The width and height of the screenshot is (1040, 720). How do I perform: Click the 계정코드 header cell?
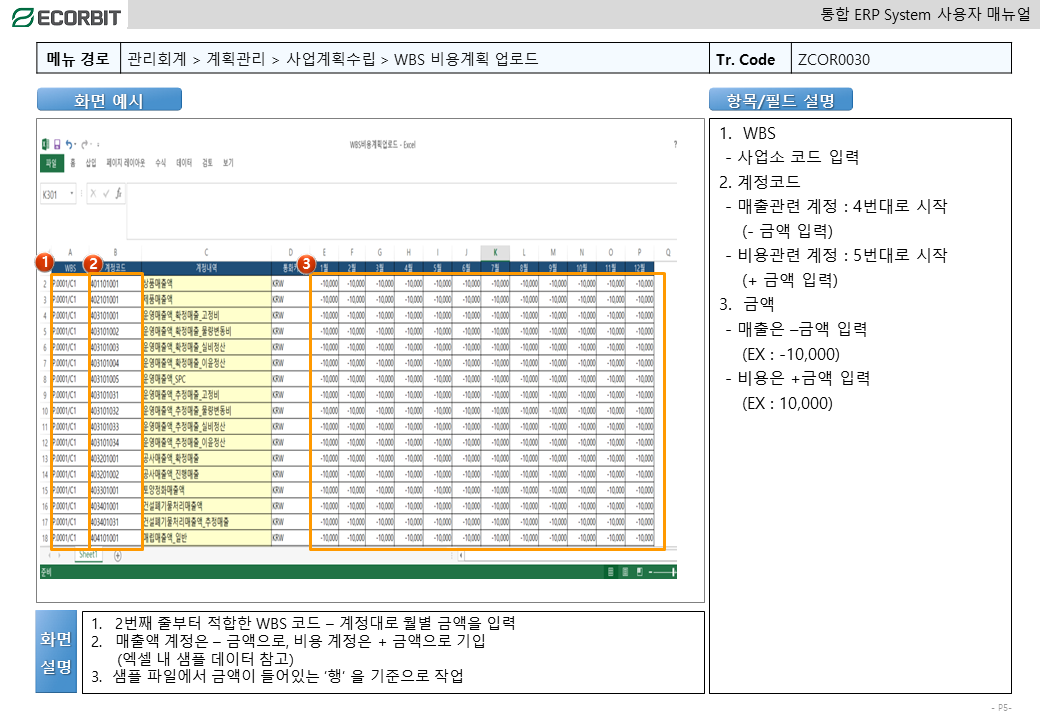click(115, 268)
